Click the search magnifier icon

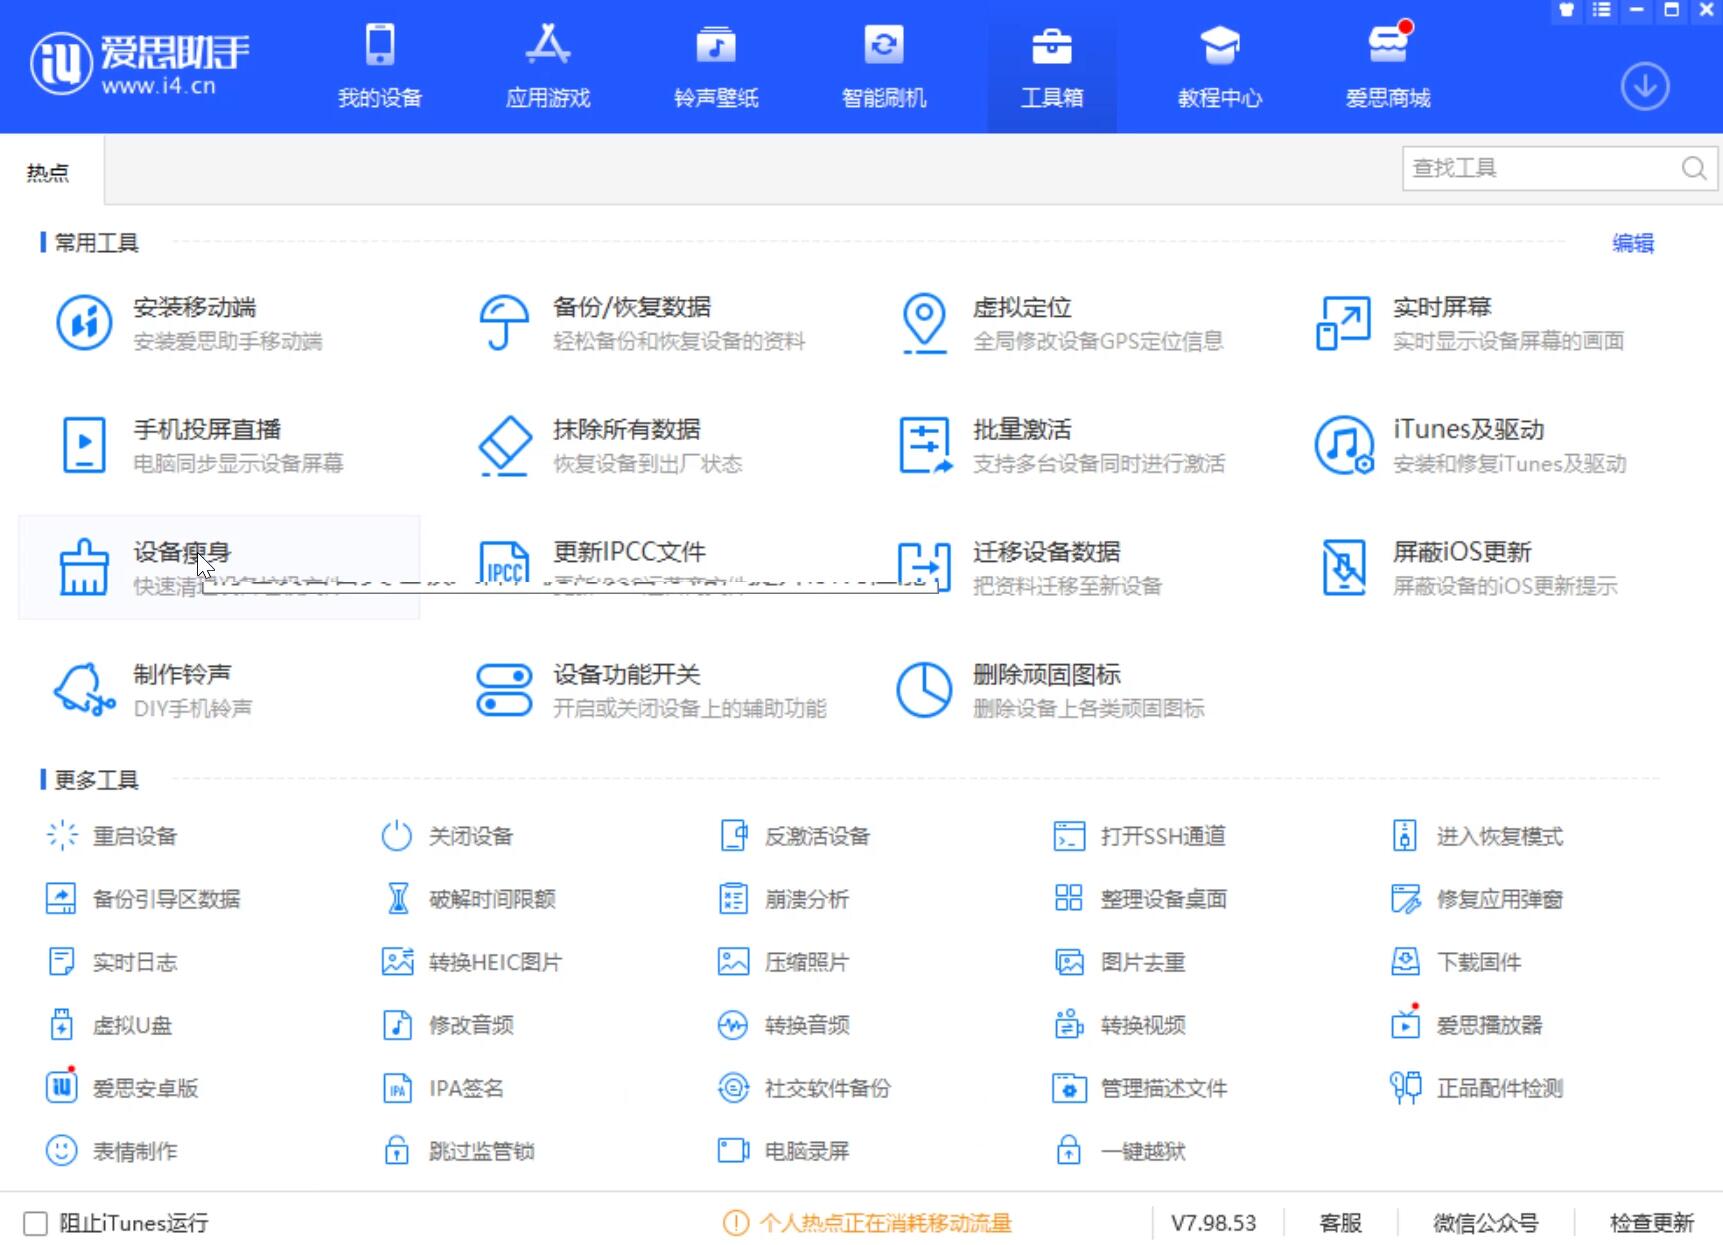[x=1693, y=168]
